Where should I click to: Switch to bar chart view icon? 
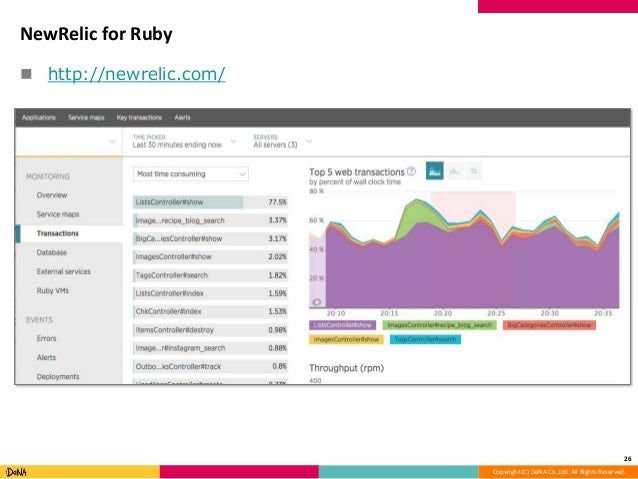[x=454, y=171]
